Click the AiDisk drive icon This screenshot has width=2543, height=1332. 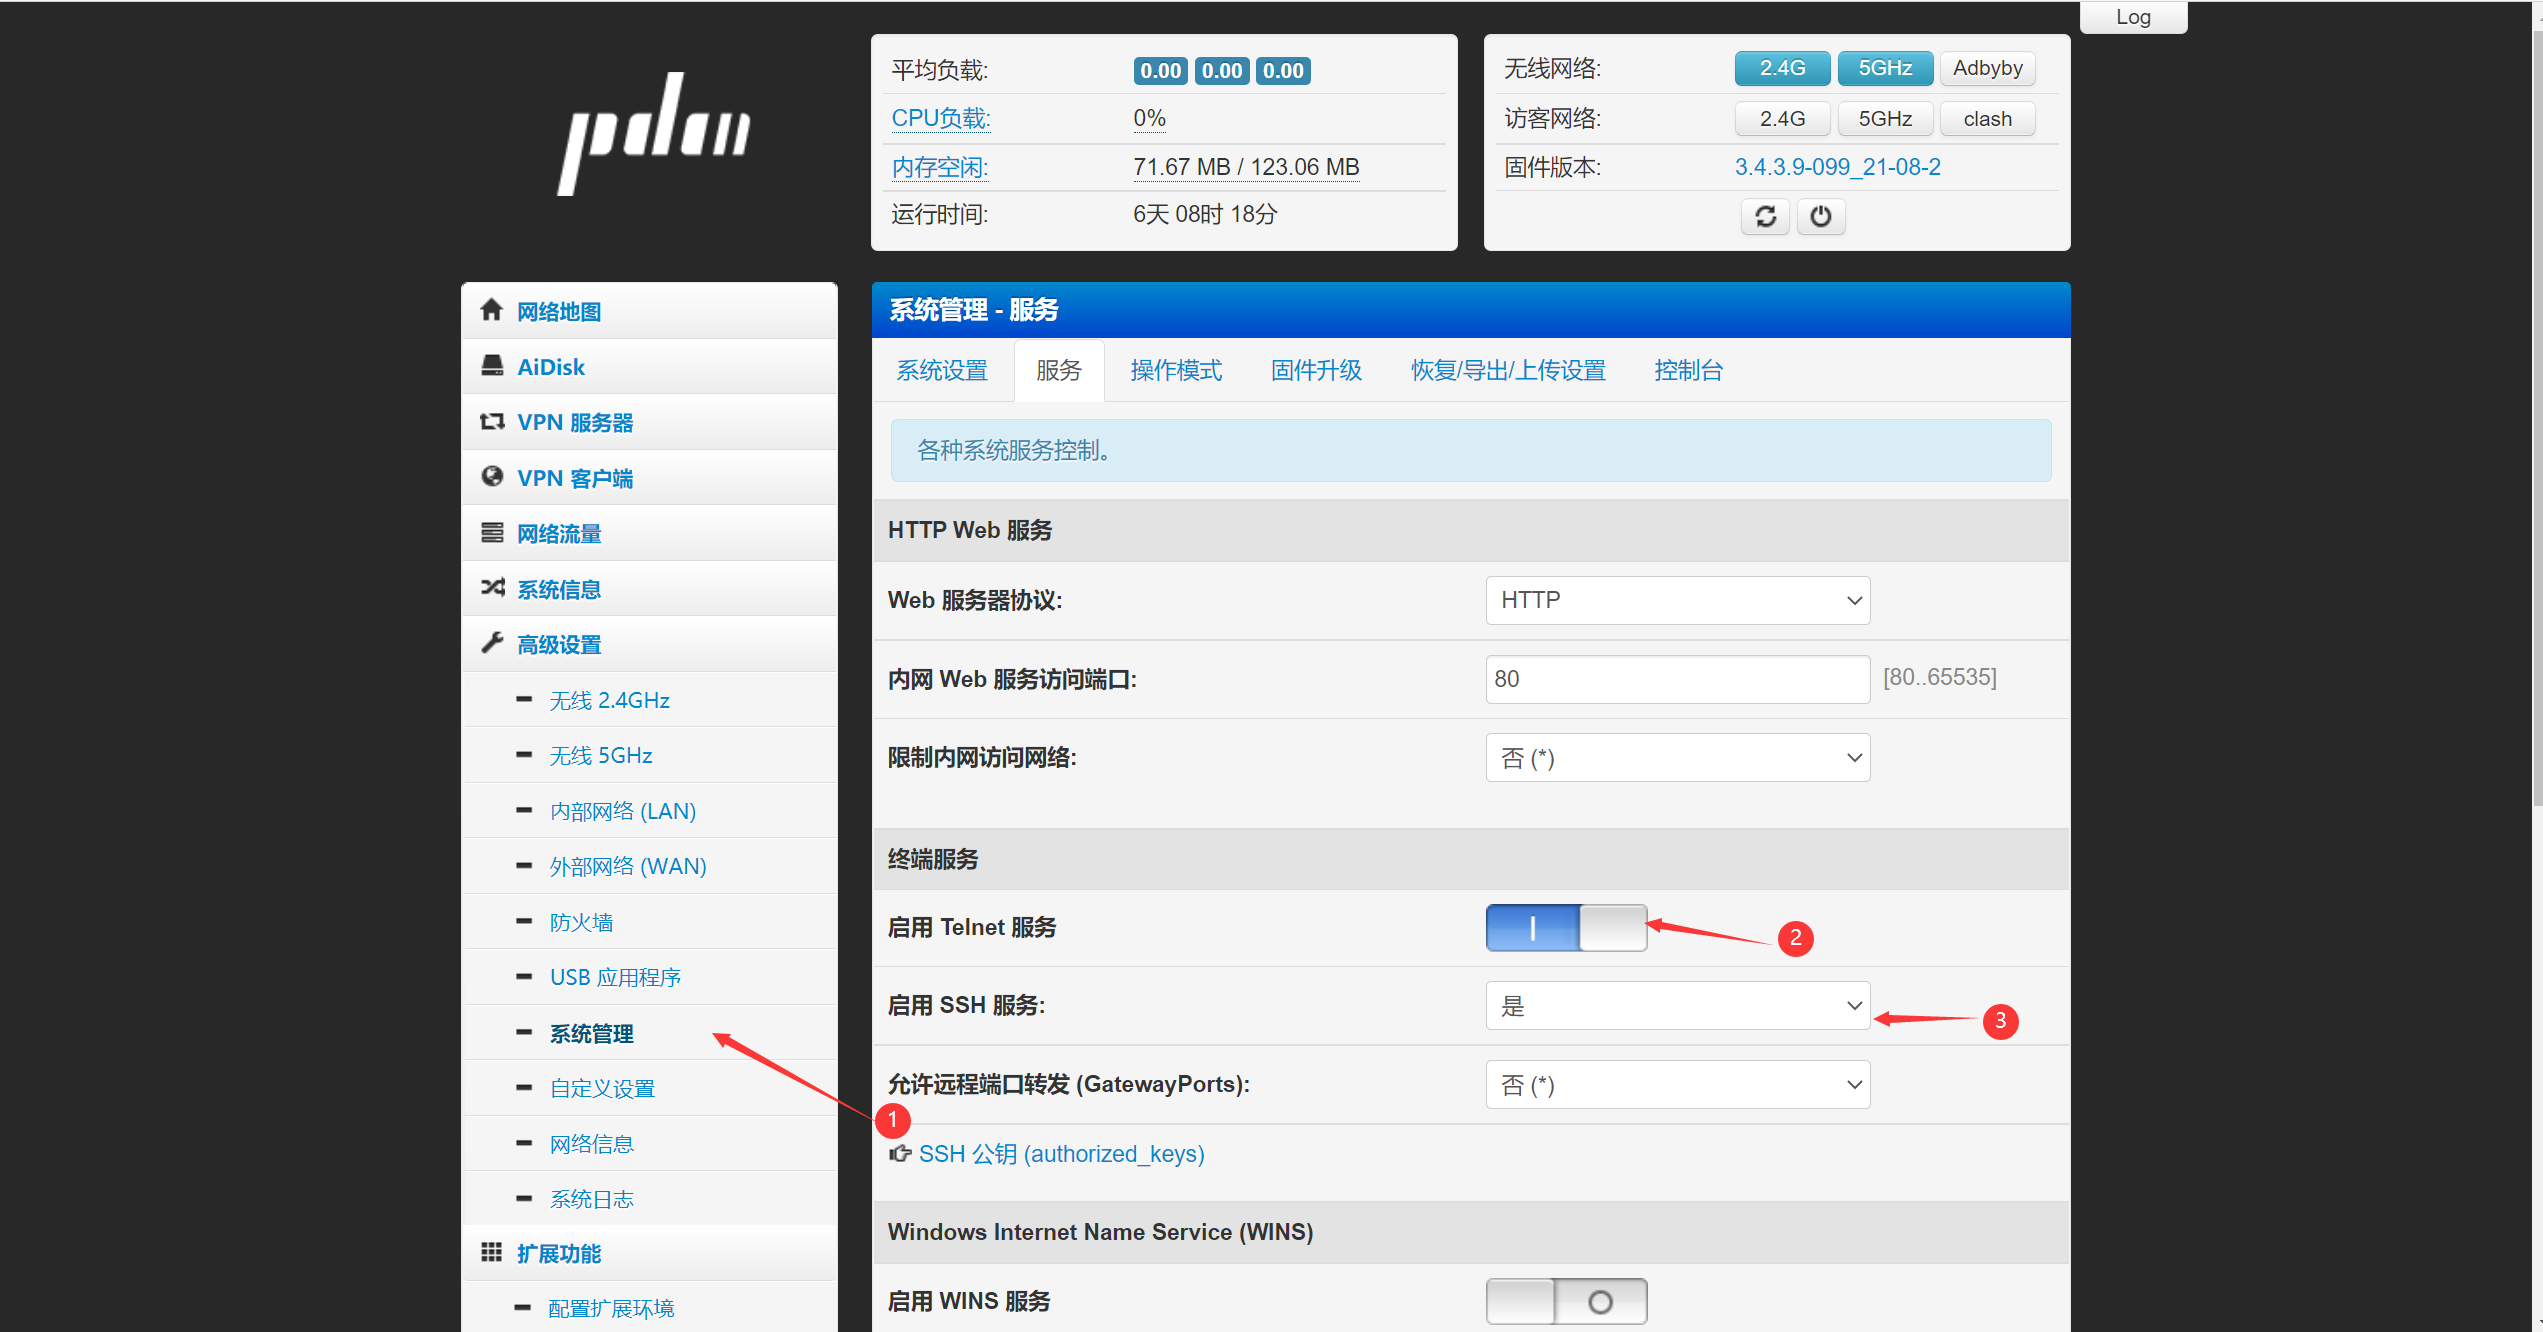click(x=492, y=366)
